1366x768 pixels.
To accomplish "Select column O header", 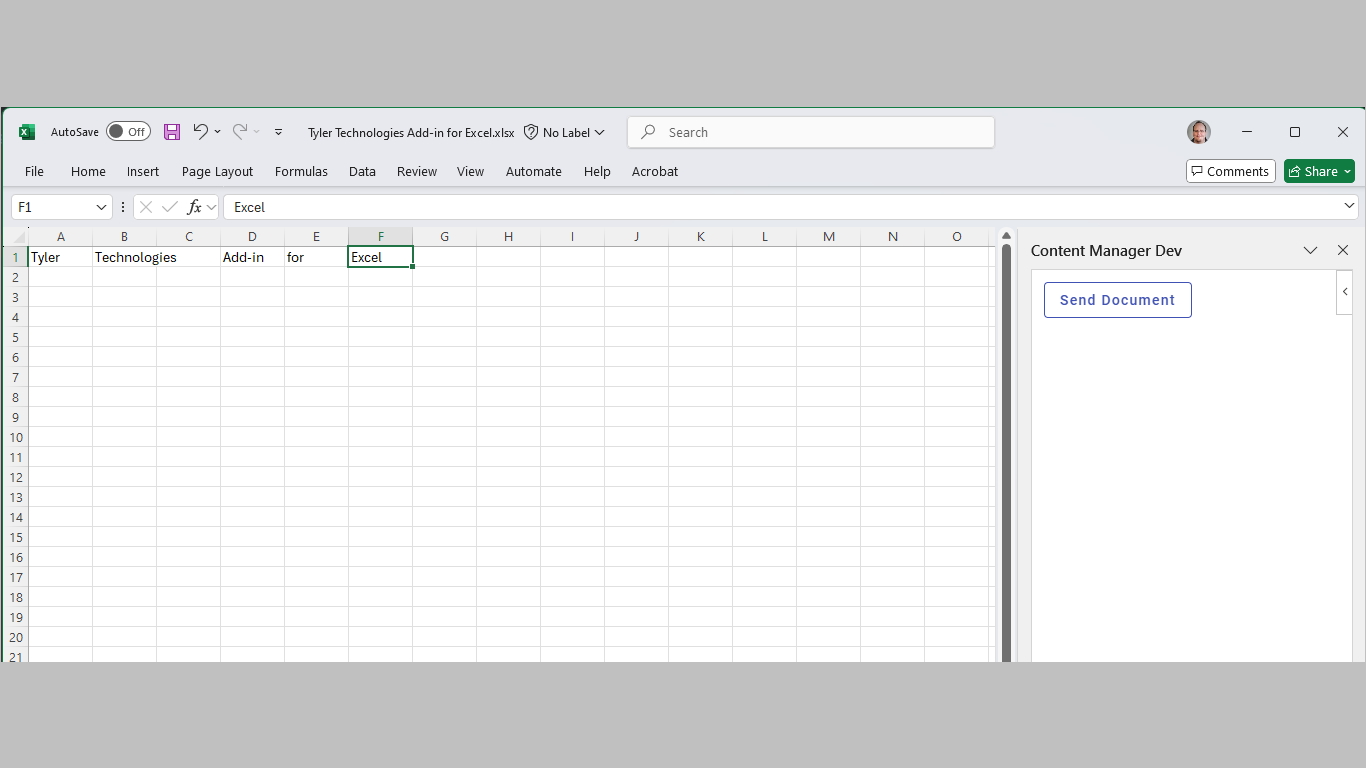I will coord(957,237).
